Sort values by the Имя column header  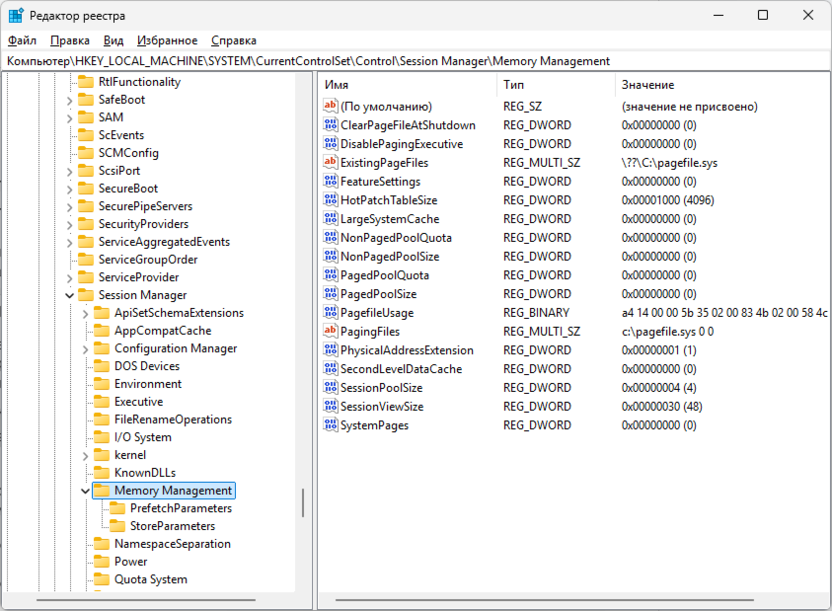pyautogui.click(x=409, y=84)
